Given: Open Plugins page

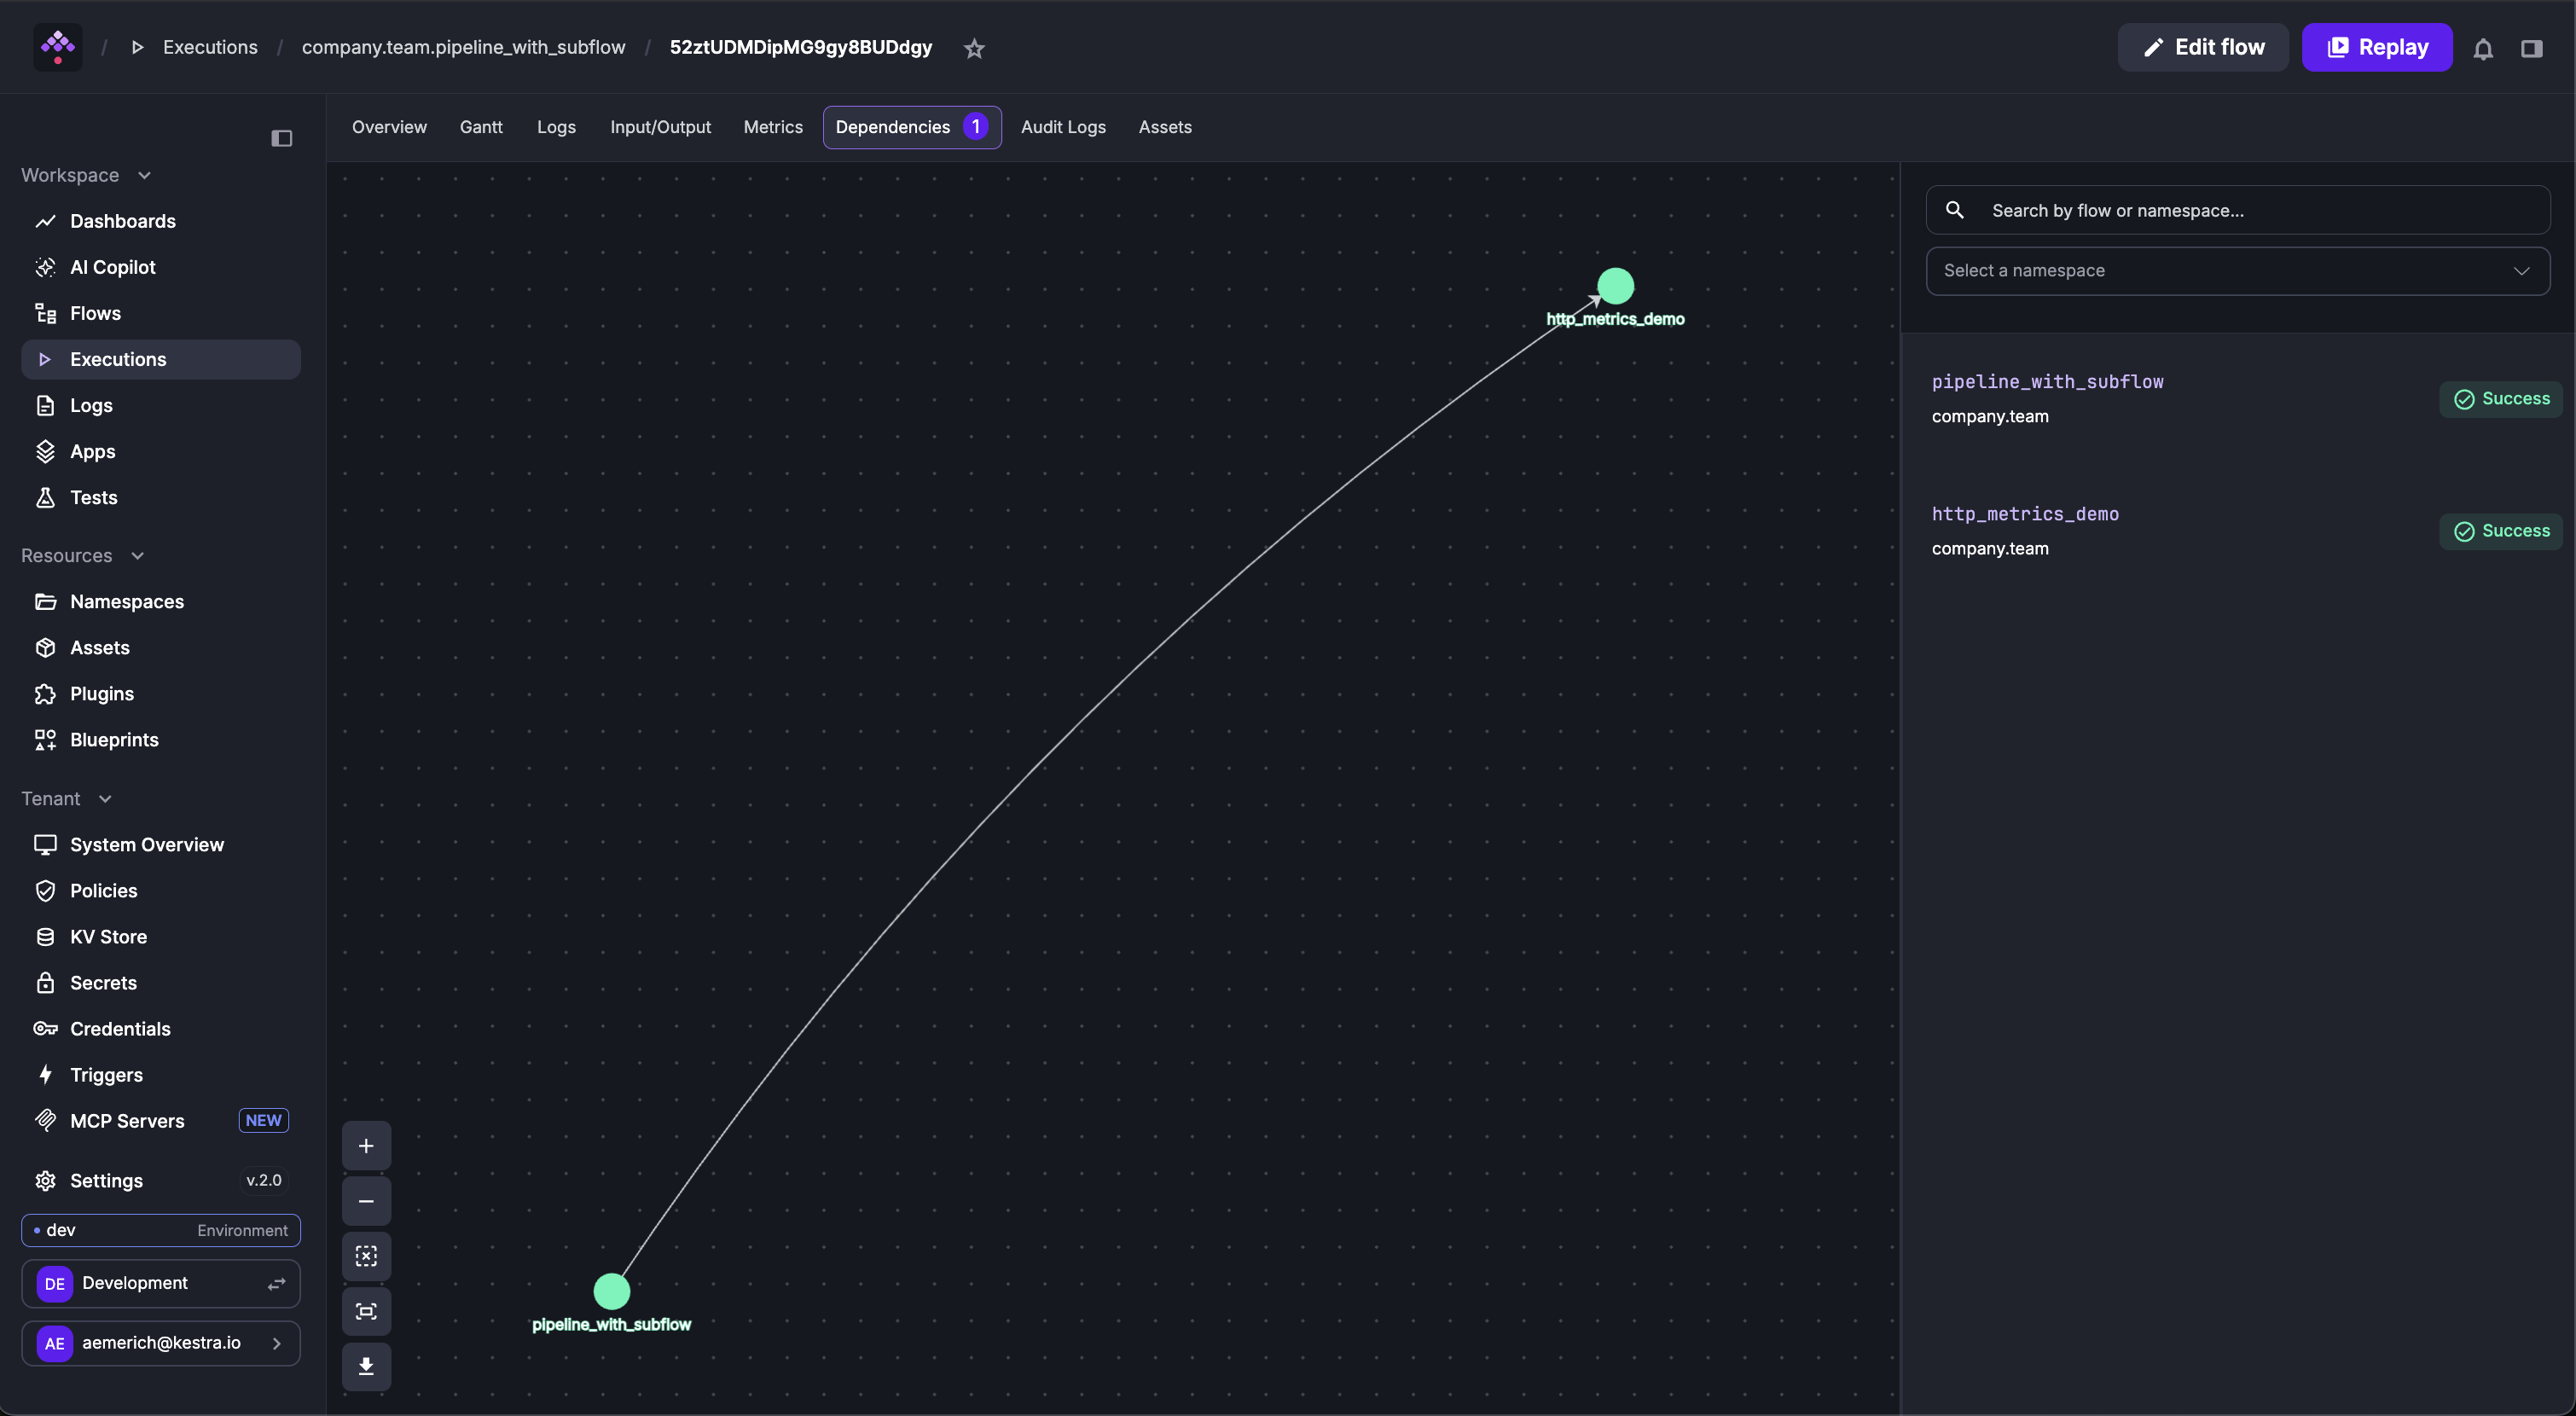Looking at the screenshot, I should (160, 693).
